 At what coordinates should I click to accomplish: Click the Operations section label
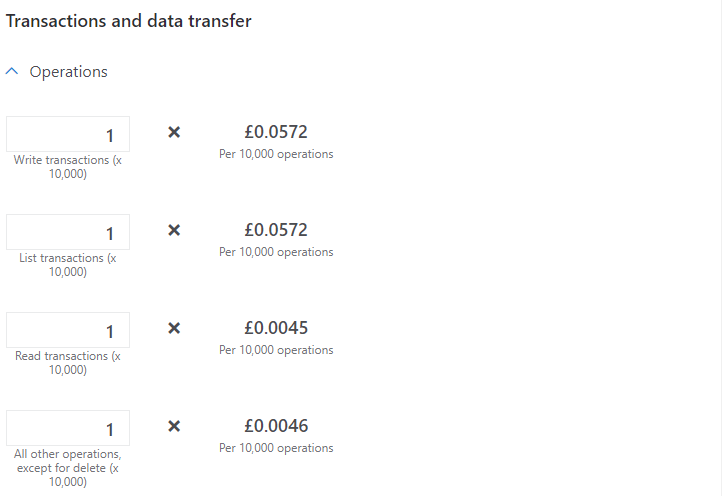(68, 72)
